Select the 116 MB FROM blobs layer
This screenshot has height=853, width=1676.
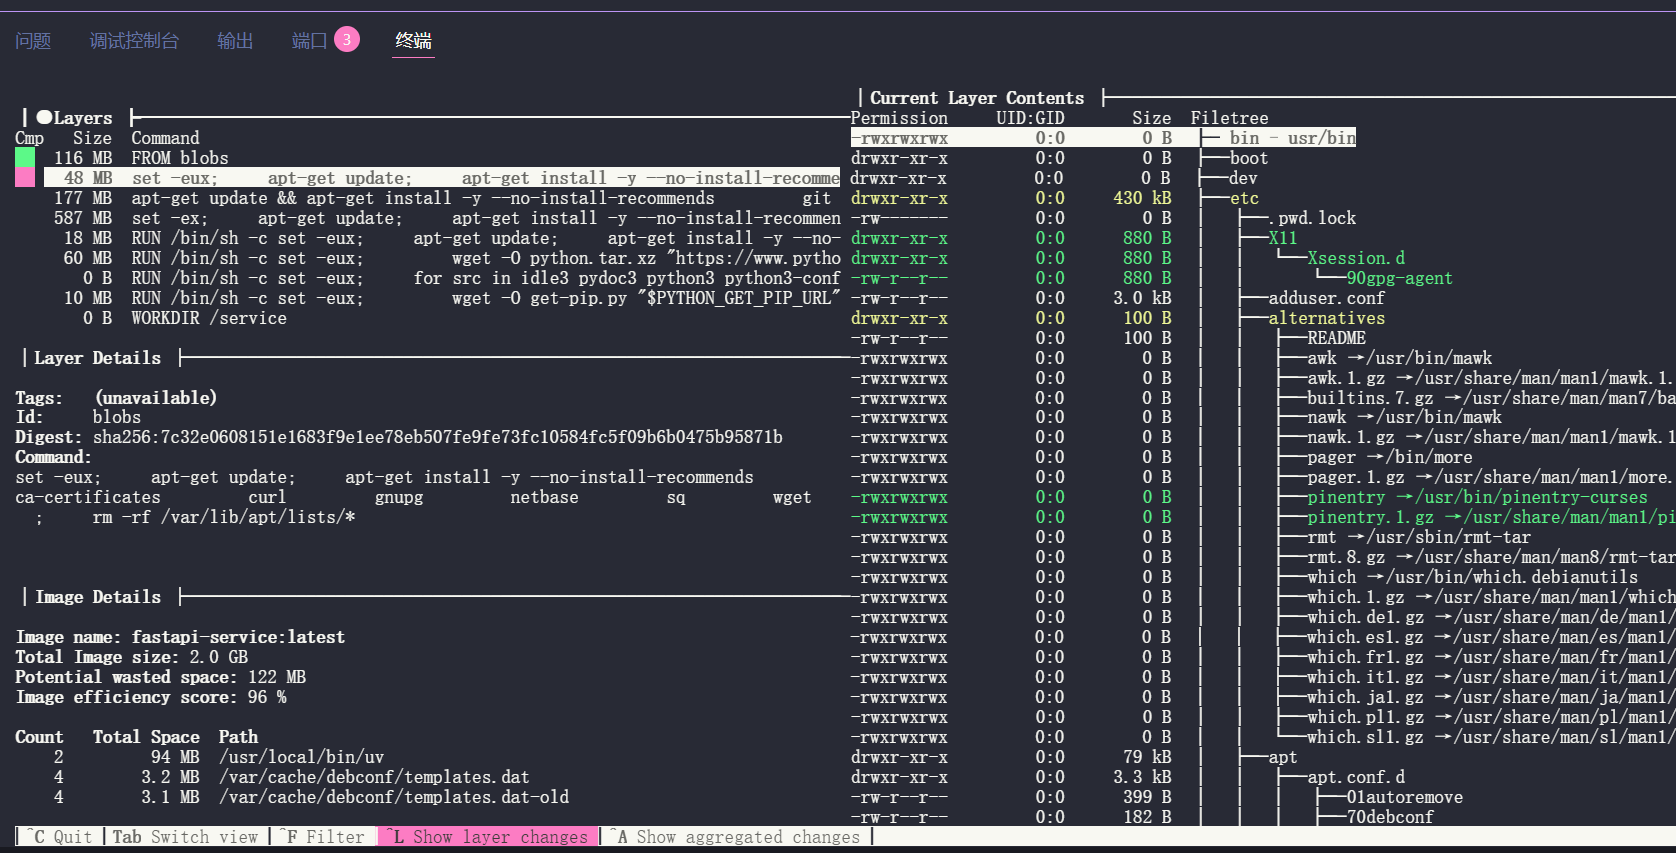(x=180, y=158)
